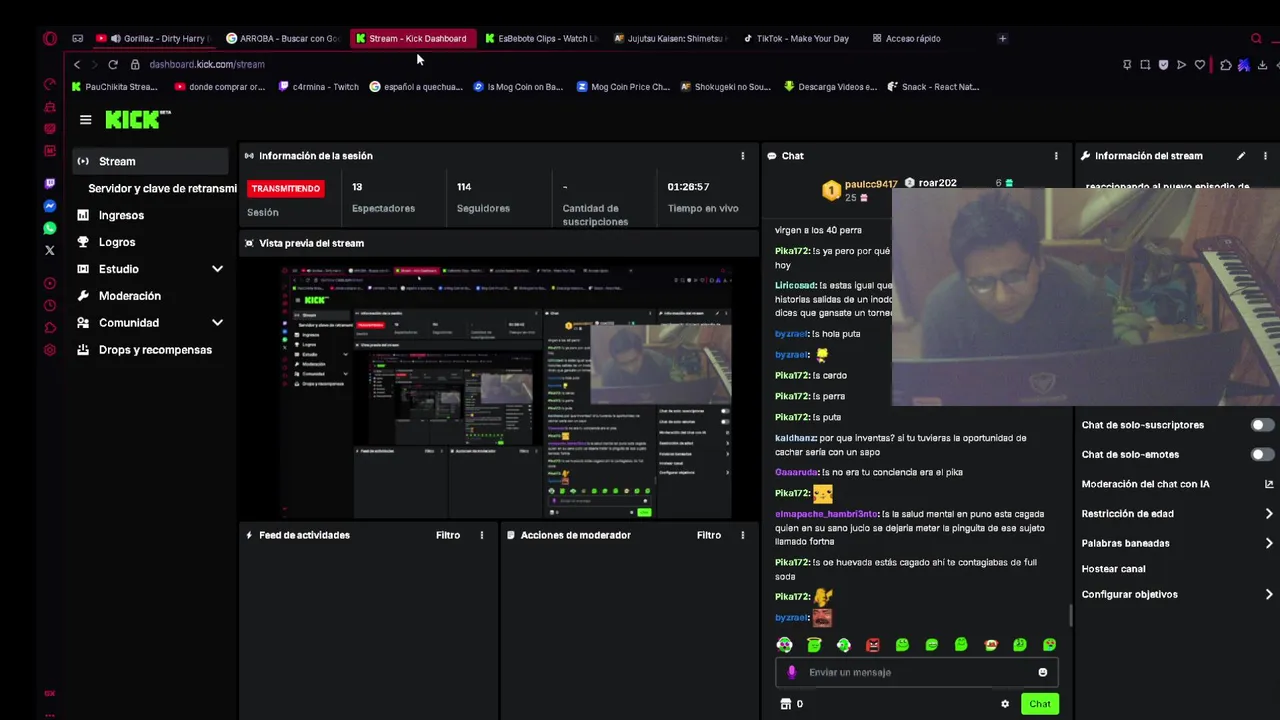Open Twitch from the Opera sidebar
Screen dimensions: 1280x720
coord(50,183)
